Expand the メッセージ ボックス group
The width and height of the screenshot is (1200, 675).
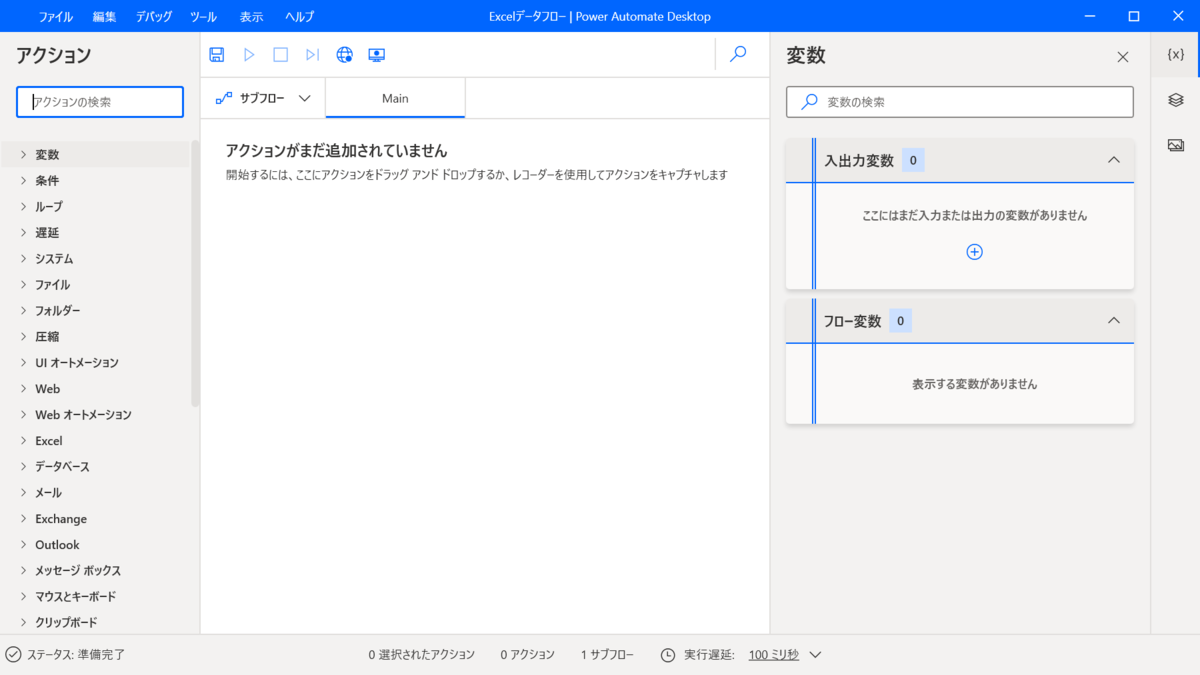[24, 571]
